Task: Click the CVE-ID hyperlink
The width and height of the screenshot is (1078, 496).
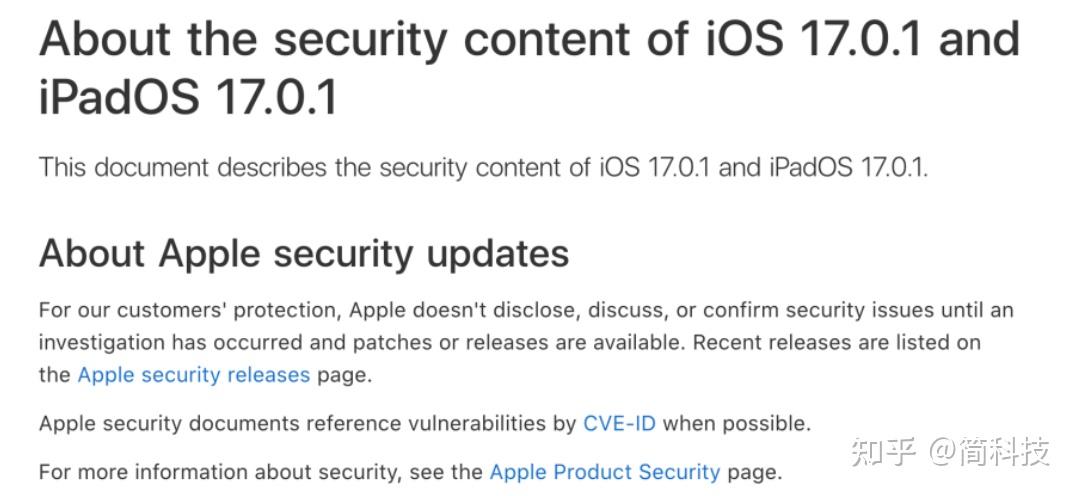Action: (x=619, y=423)
